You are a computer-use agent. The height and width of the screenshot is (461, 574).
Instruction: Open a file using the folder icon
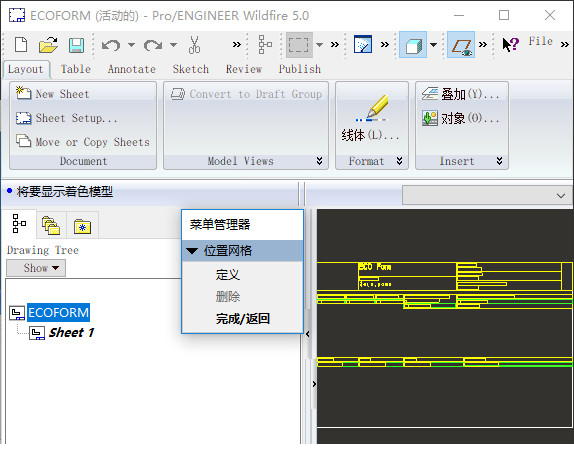pyautogui.click(x=48, y=45)
